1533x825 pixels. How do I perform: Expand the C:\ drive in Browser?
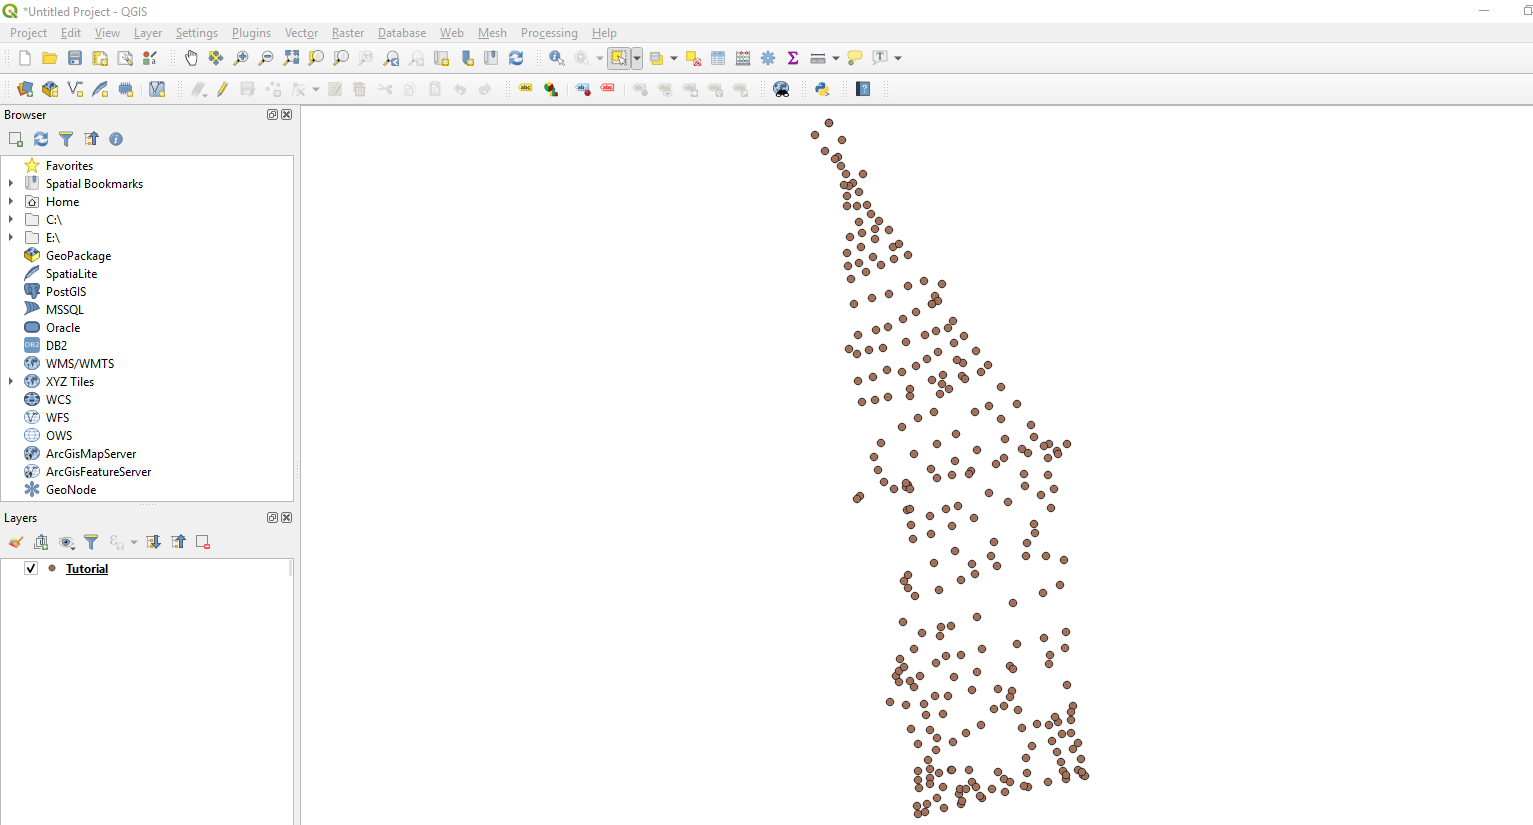point(10,219)
